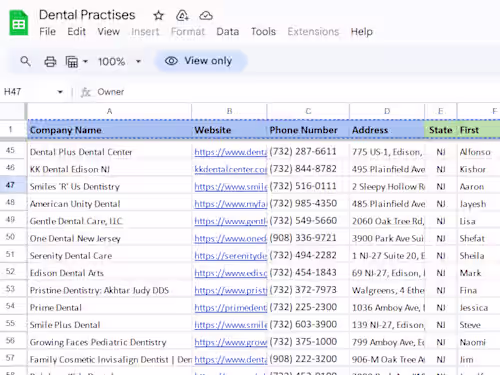Image resolution: width=500 pixels, height=375 pixels.
Task: Click the move to folder icon
Action: tap(182, 15)
